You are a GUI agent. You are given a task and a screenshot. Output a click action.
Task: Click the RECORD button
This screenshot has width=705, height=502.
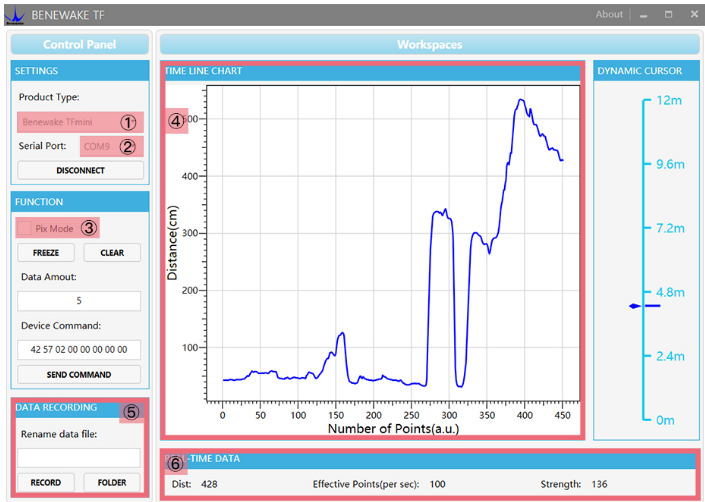[46, 482]
